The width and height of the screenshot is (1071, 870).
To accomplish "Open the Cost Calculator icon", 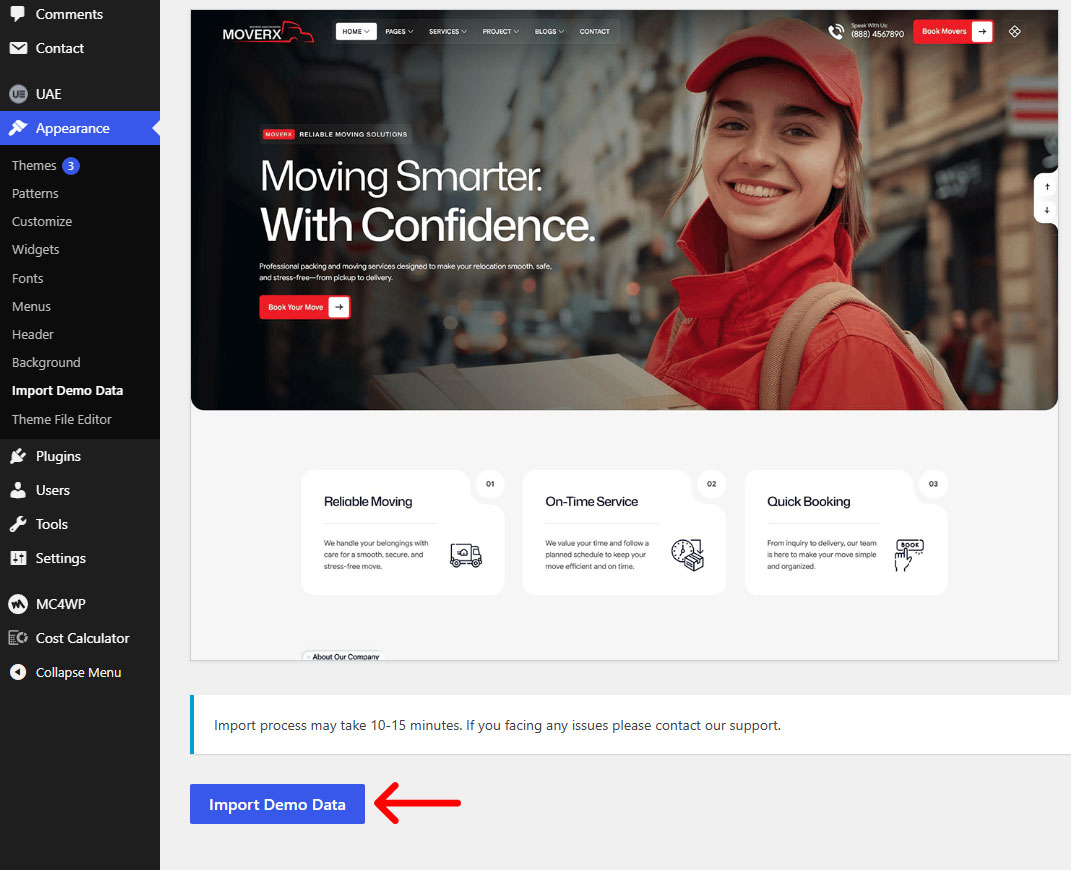I will (18, 638).
